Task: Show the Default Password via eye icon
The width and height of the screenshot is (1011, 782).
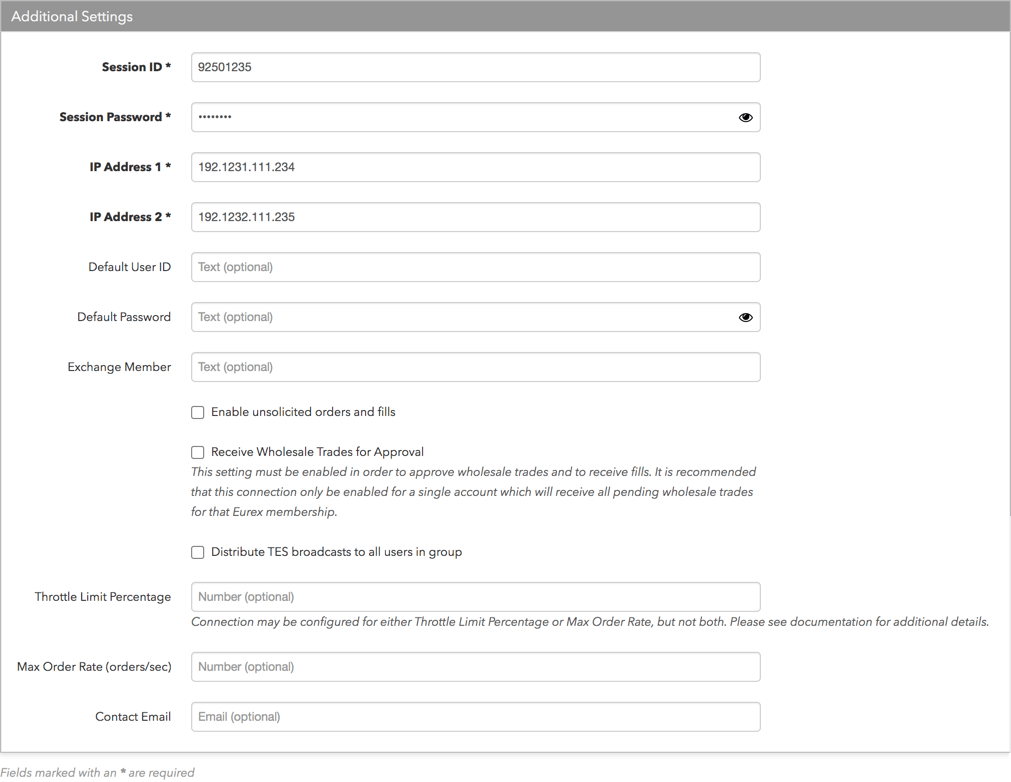Action: pos(745,317)
